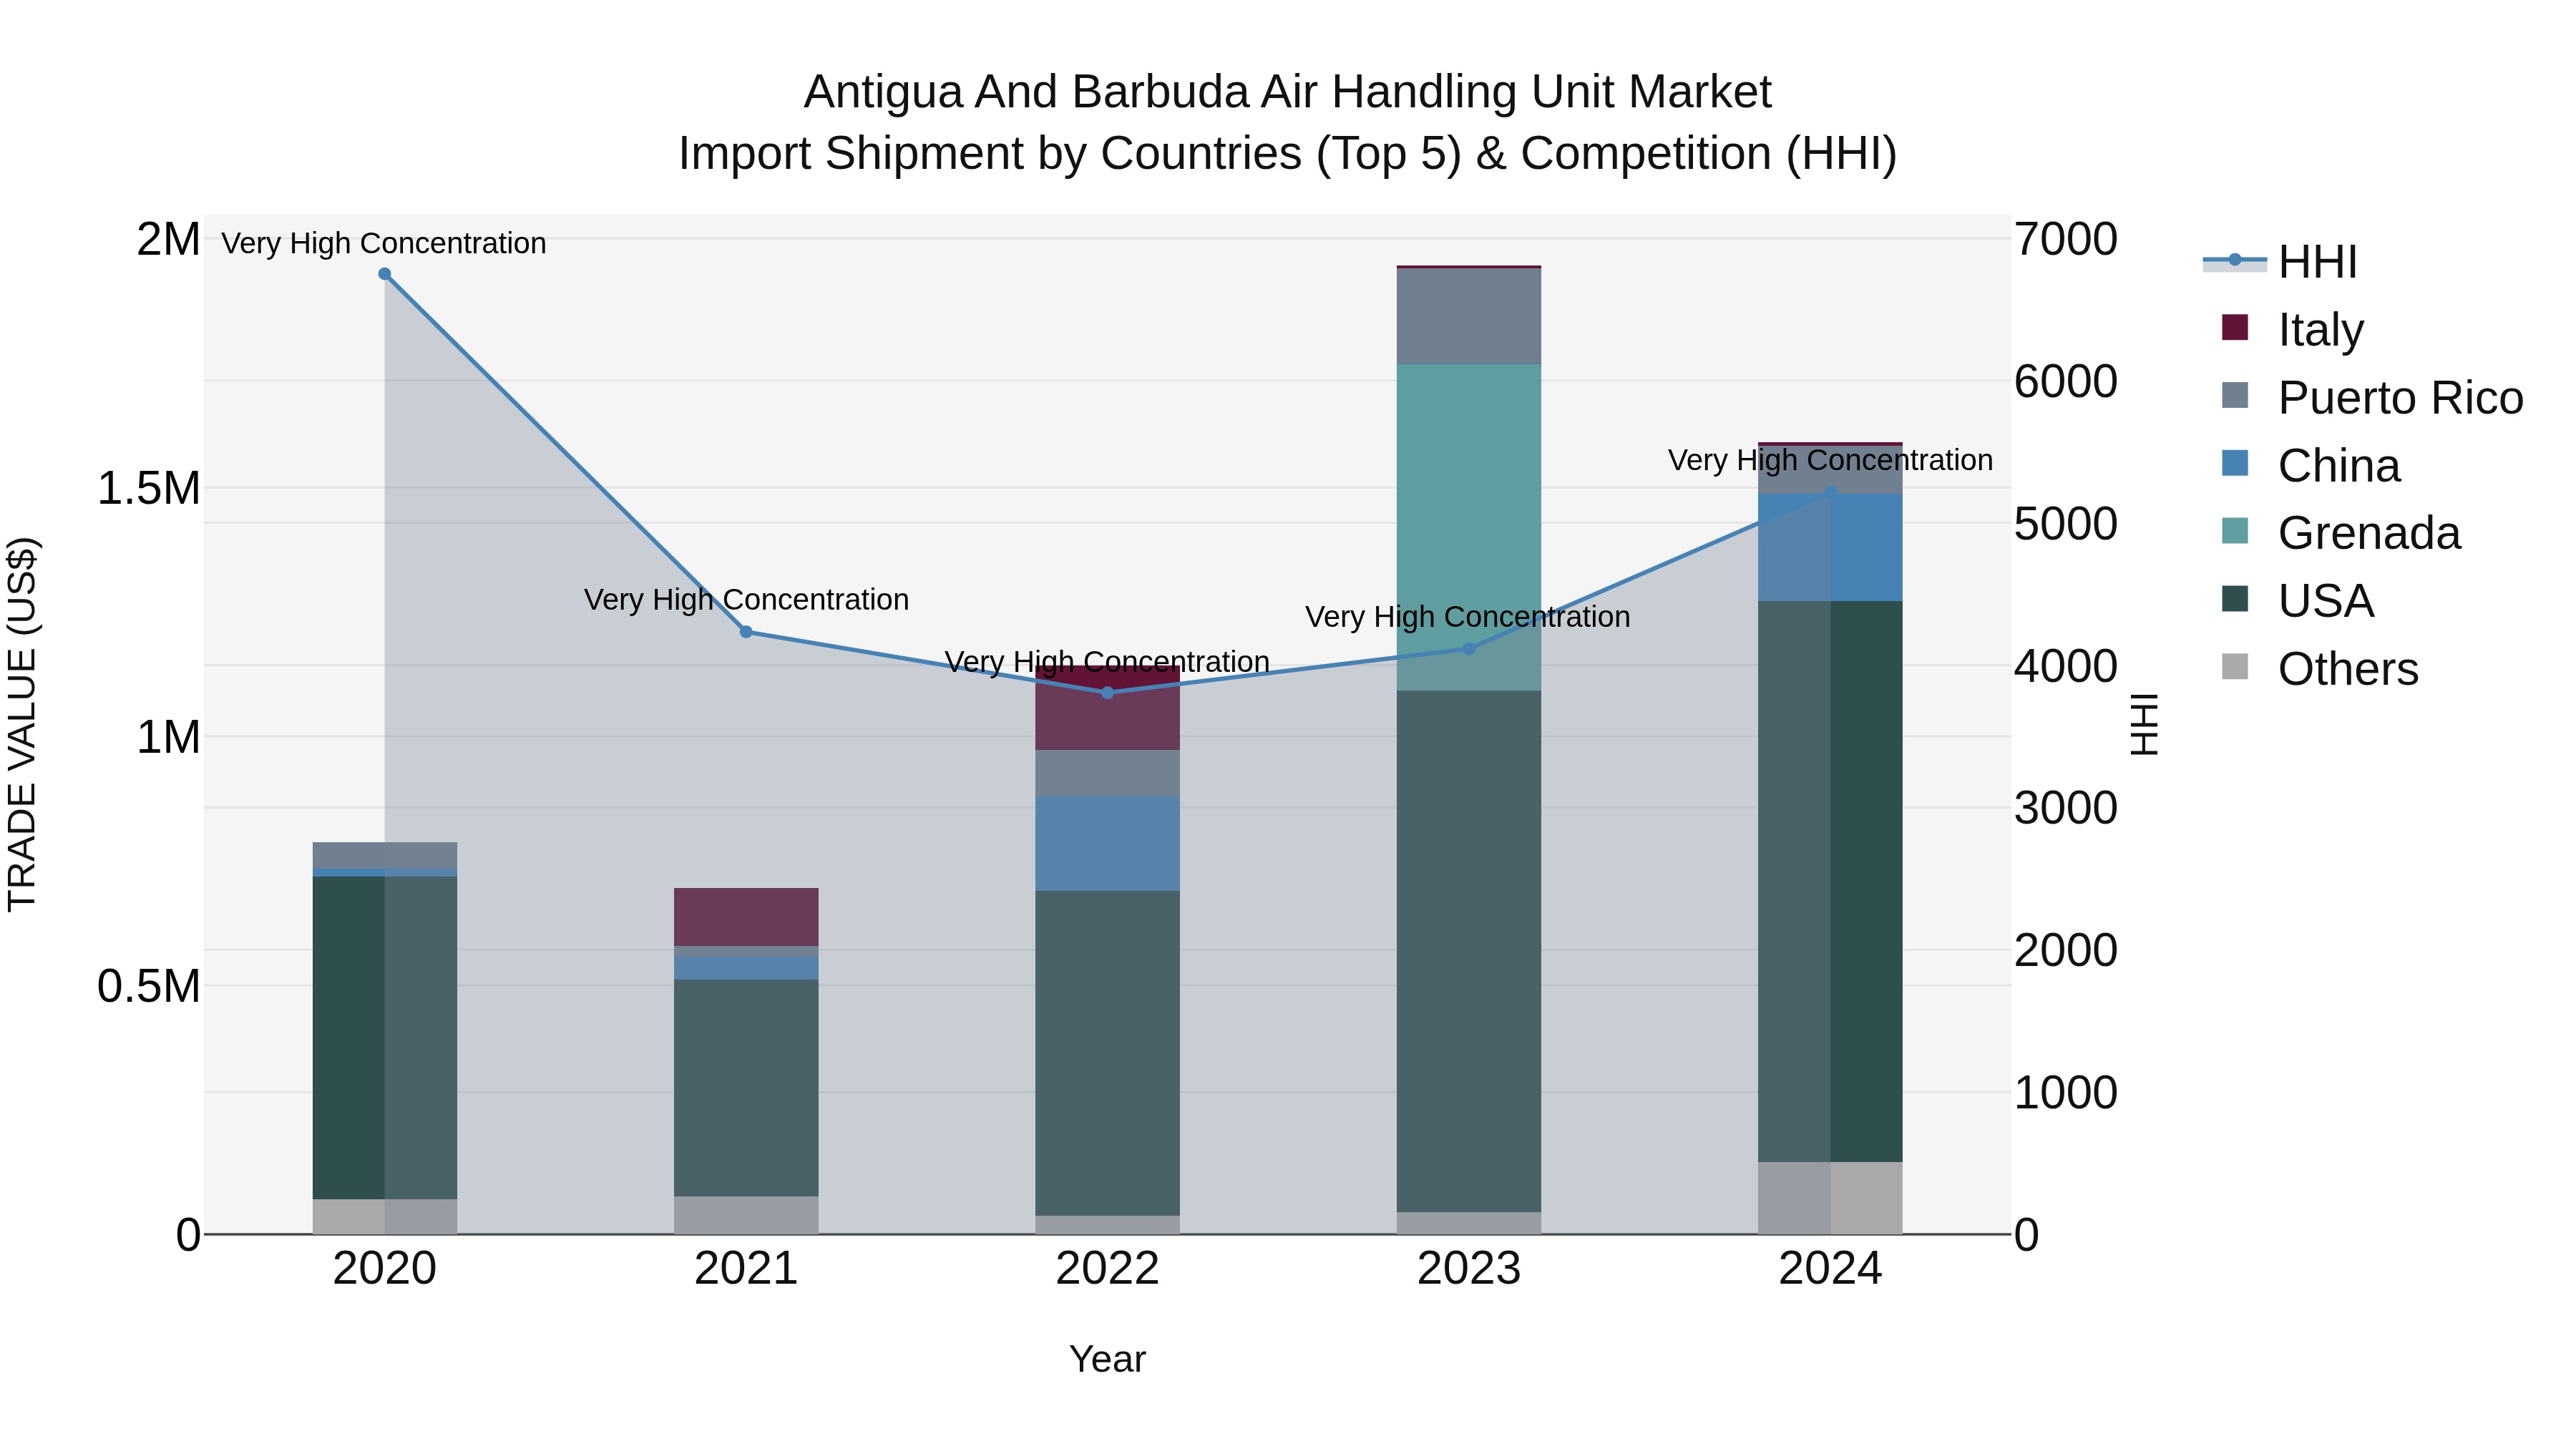
Task: Click the 4000 right axis tick
Action: pyautogui.click(x=2066, y=666)
